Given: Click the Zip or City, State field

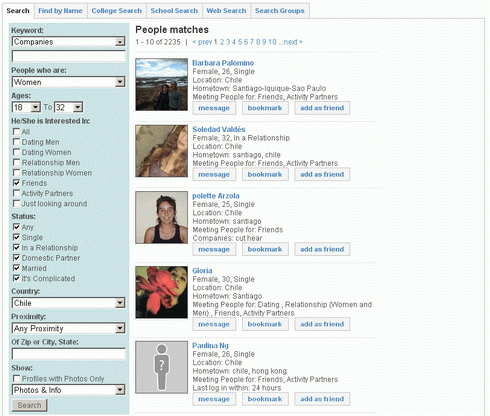Looking at the screenshot, I should pyautogui.click(x=69, y=354).
